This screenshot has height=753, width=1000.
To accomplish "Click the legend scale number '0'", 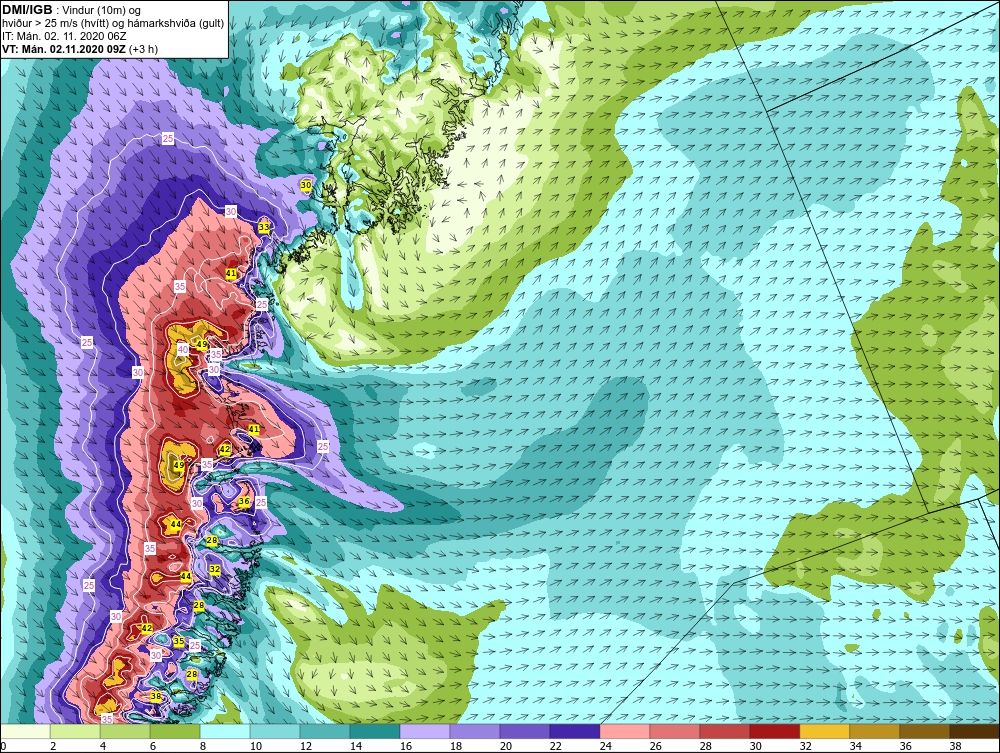I will tap(3, 746).
